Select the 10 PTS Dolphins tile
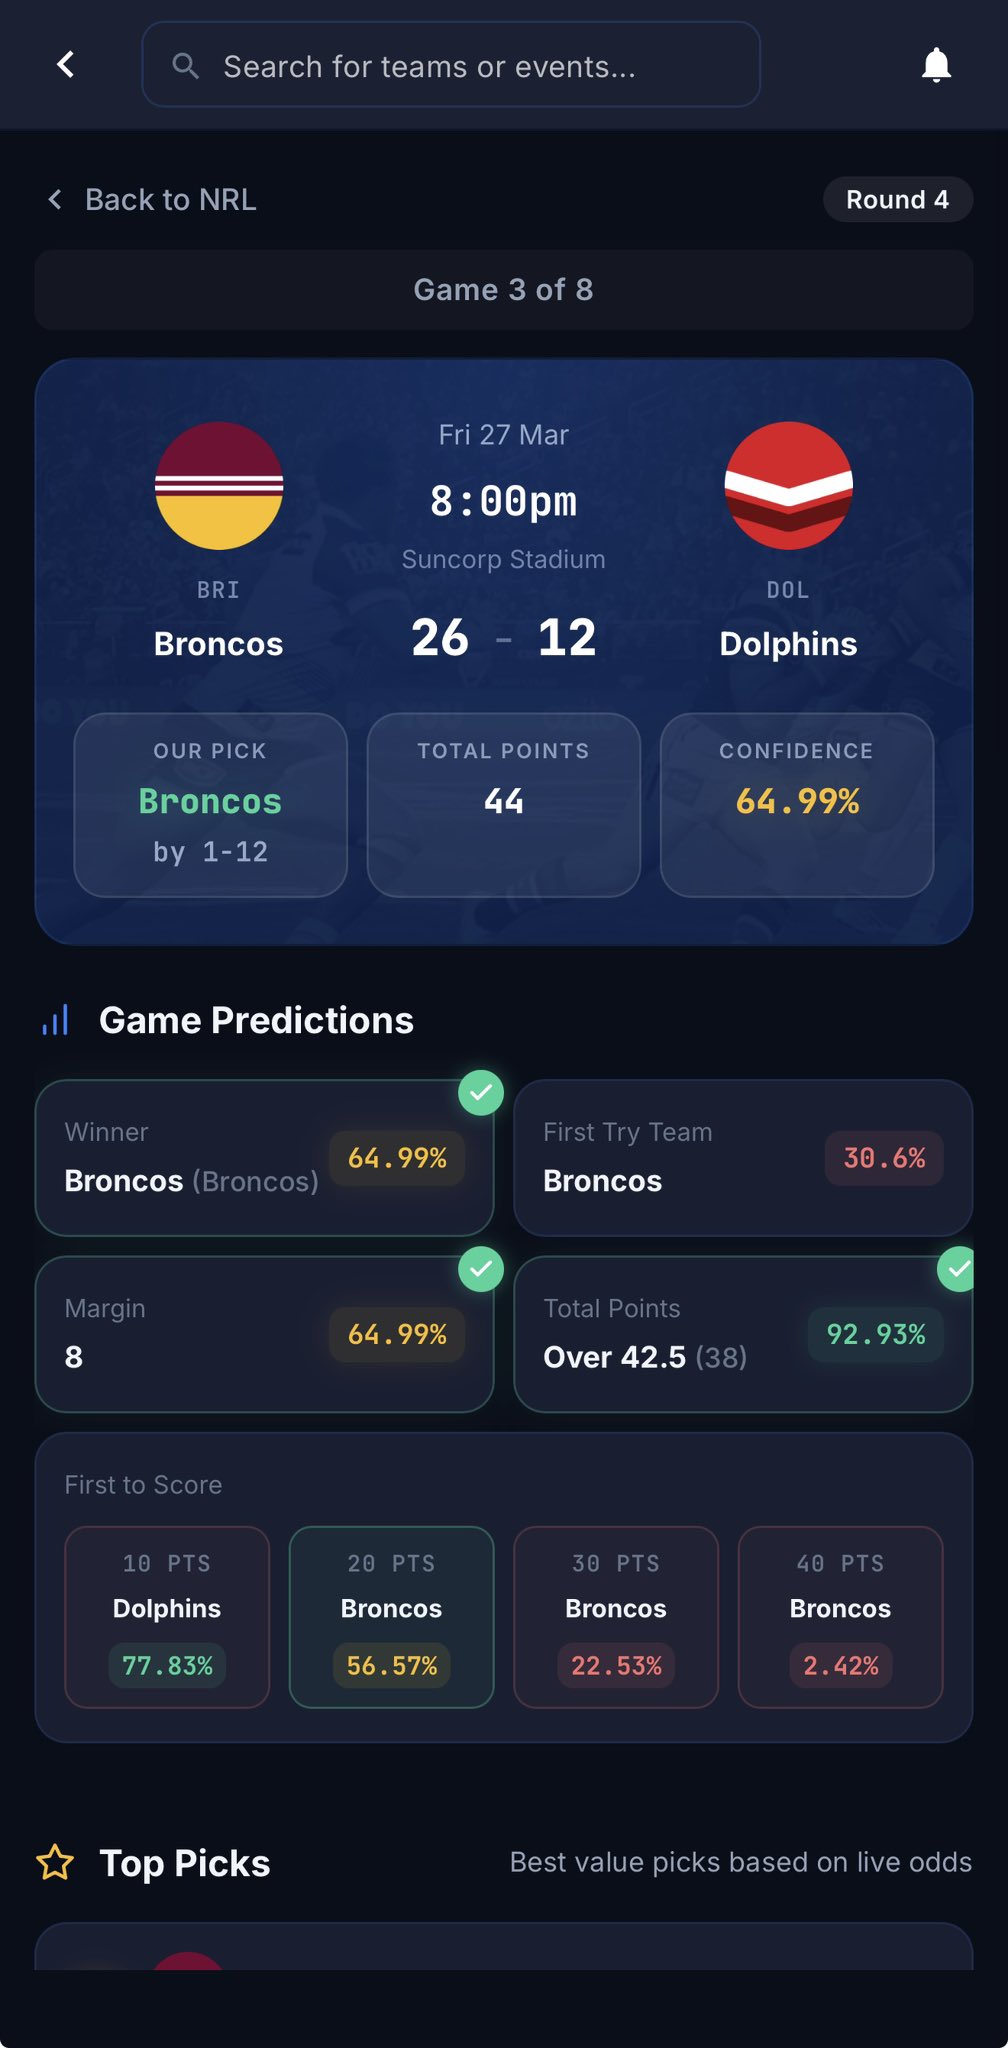The image size is (1008, 2048). coord(167,1616)
